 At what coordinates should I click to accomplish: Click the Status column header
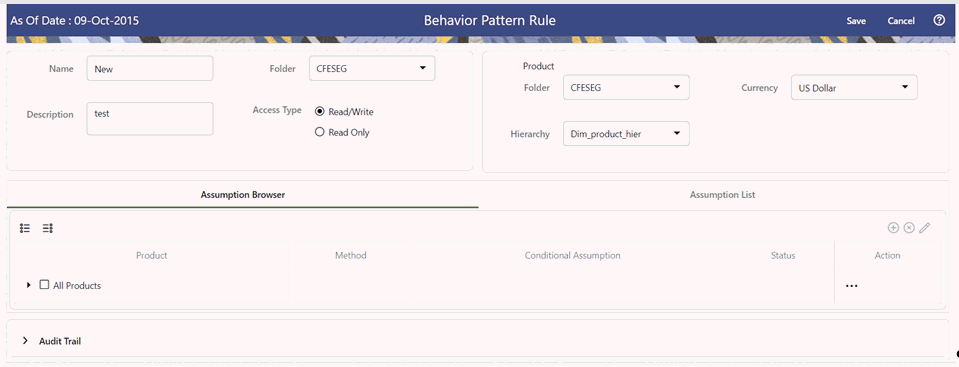tap(783, 255)
